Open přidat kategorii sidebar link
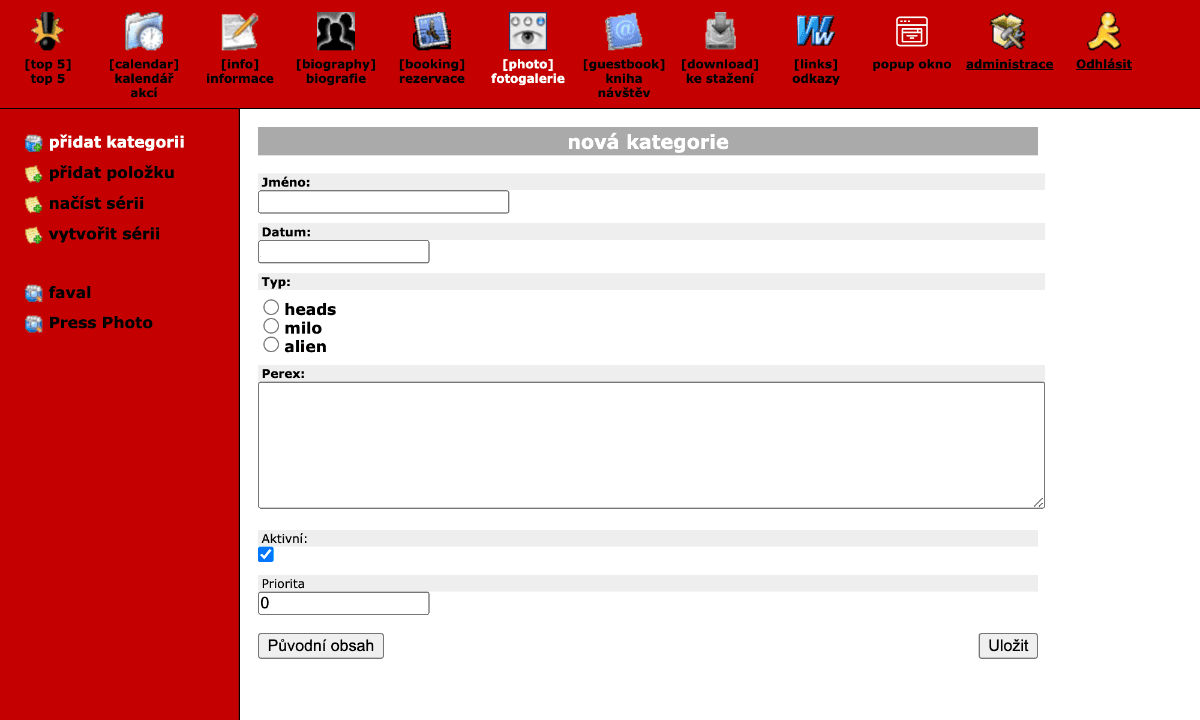The width and height of the screenshot is (1200, 720). [x=117, y=143]
